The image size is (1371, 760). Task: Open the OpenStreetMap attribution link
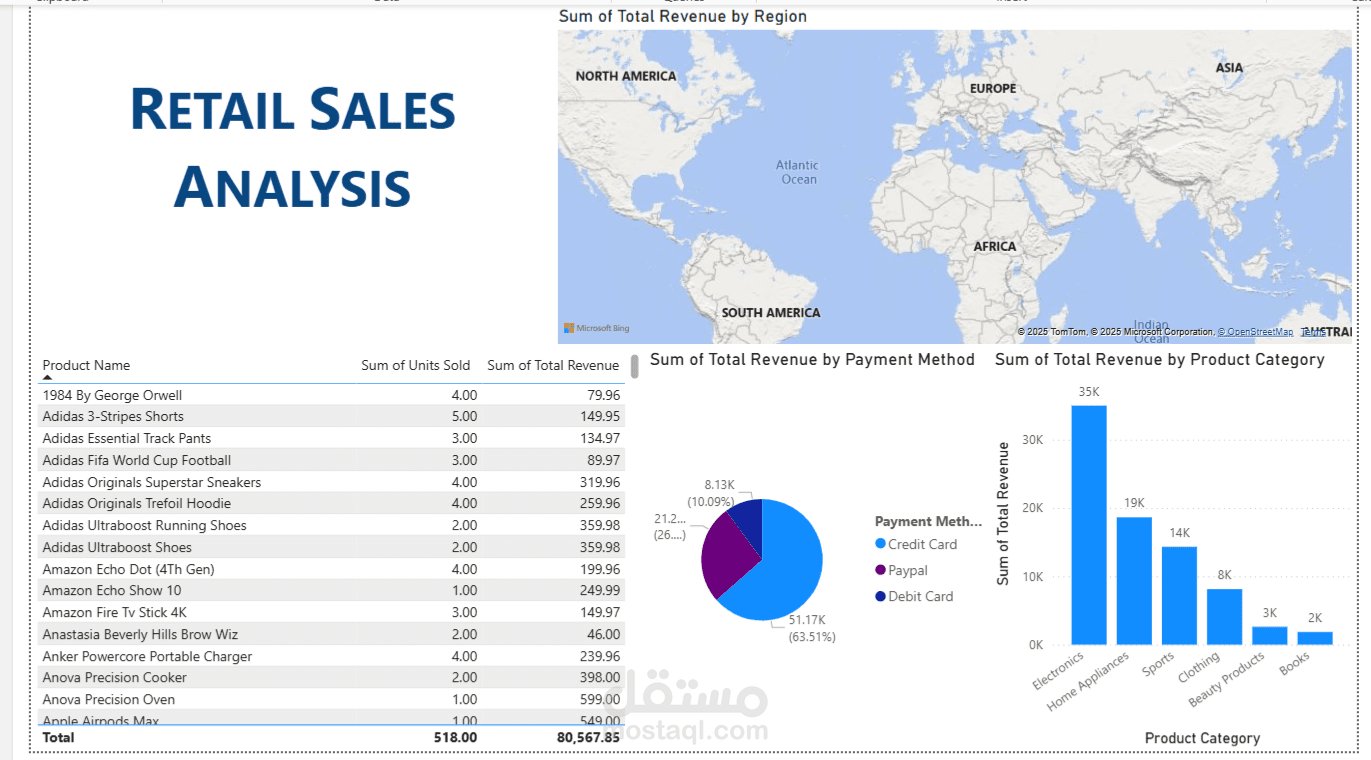tap(1255, 332)
